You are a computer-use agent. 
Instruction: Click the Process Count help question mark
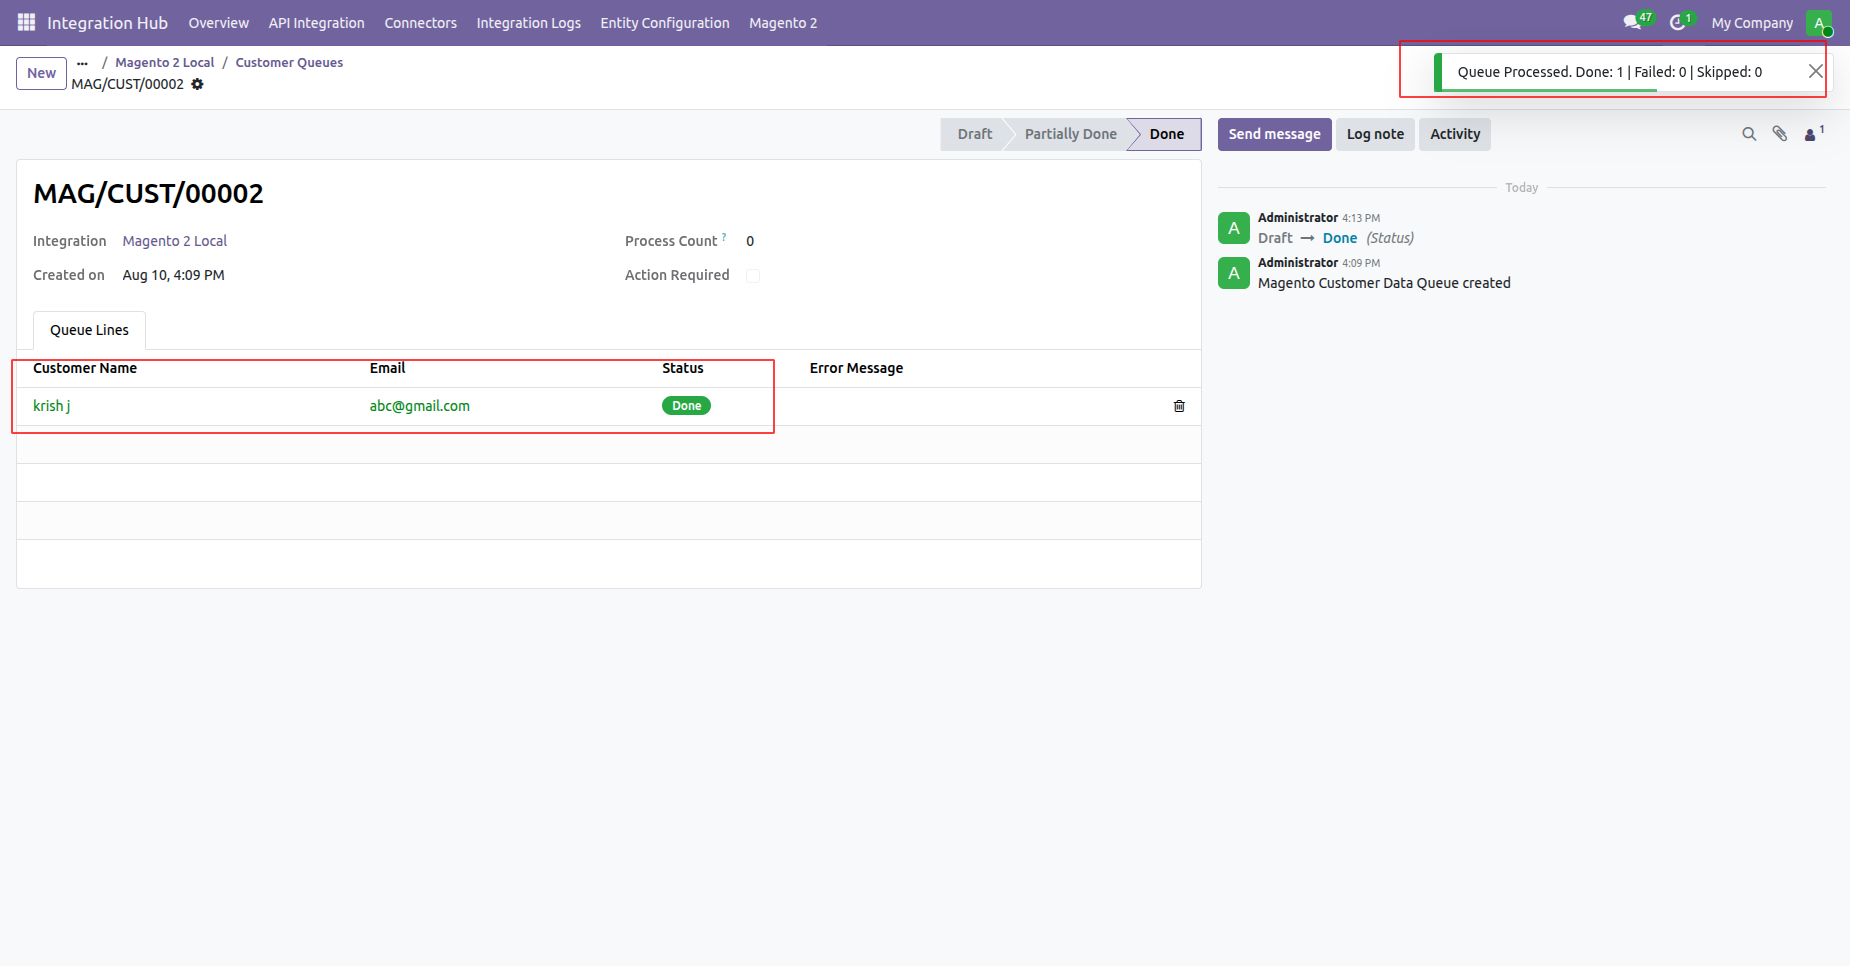tap(724, 237)
